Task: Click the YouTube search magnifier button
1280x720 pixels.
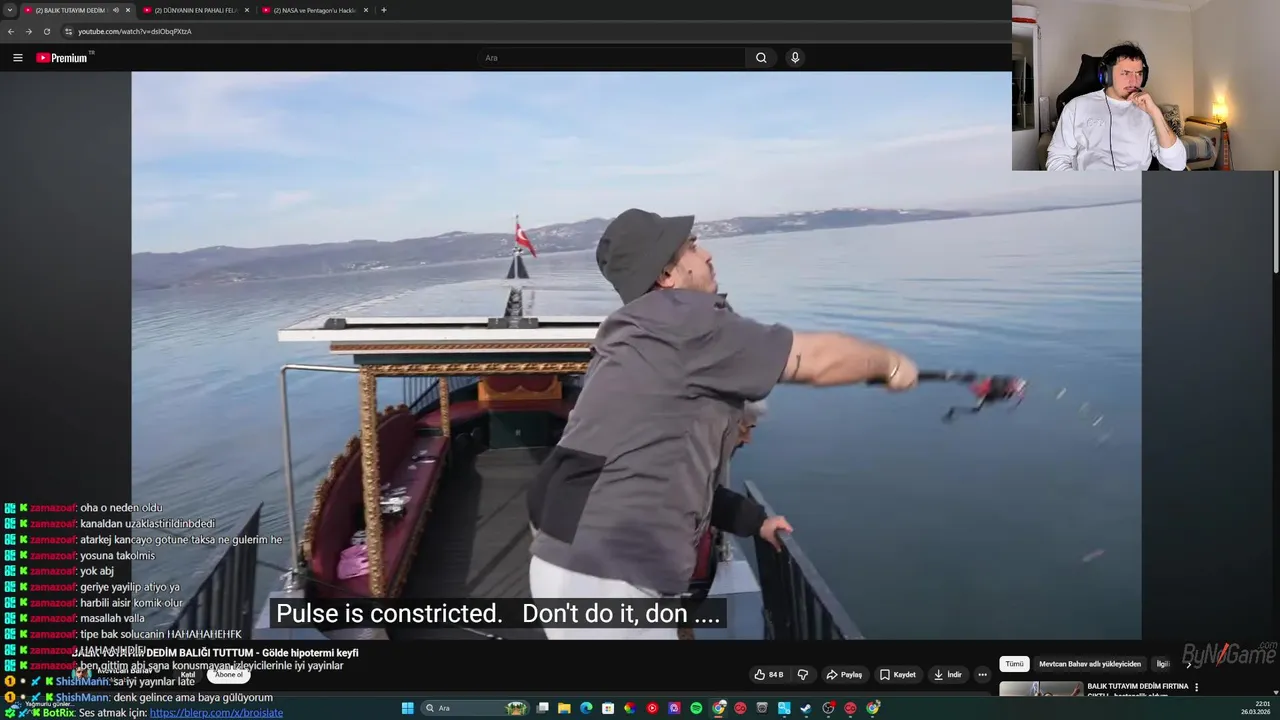Action: click(x=761, y=58)
